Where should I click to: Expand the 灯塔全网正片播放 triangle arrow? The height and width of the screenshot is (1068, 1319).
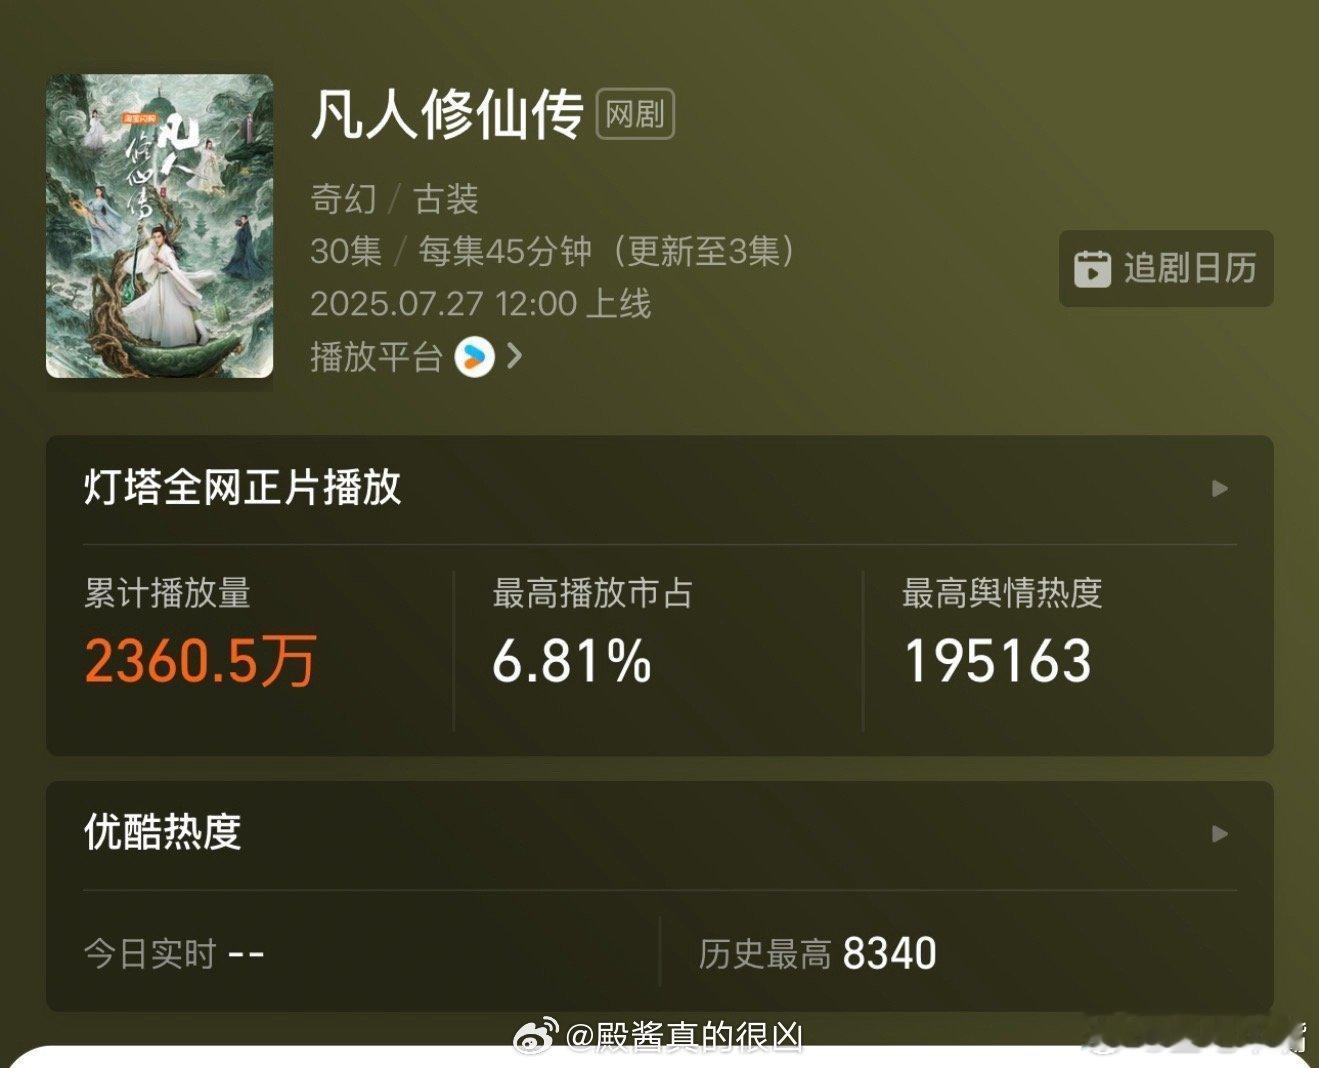click(1219, 488)
